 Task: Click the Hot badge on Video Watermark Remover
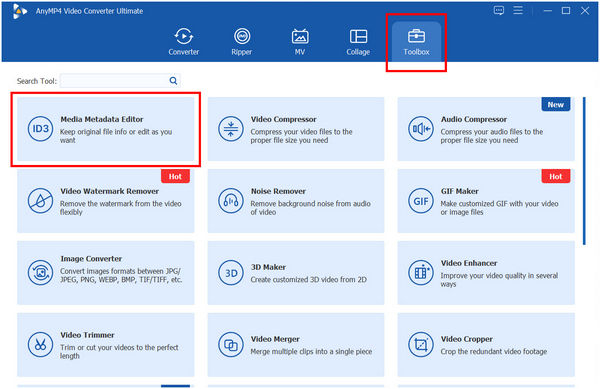[x=175, y=176]
